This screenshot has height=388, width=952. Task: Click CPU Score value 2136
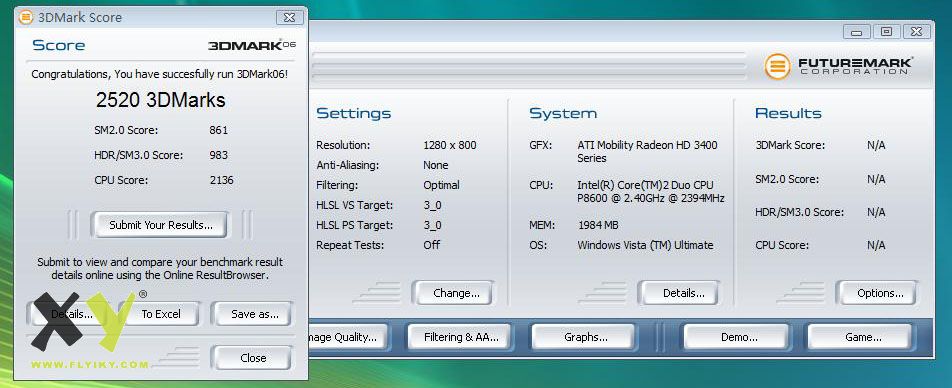click(x=222, y=180)
